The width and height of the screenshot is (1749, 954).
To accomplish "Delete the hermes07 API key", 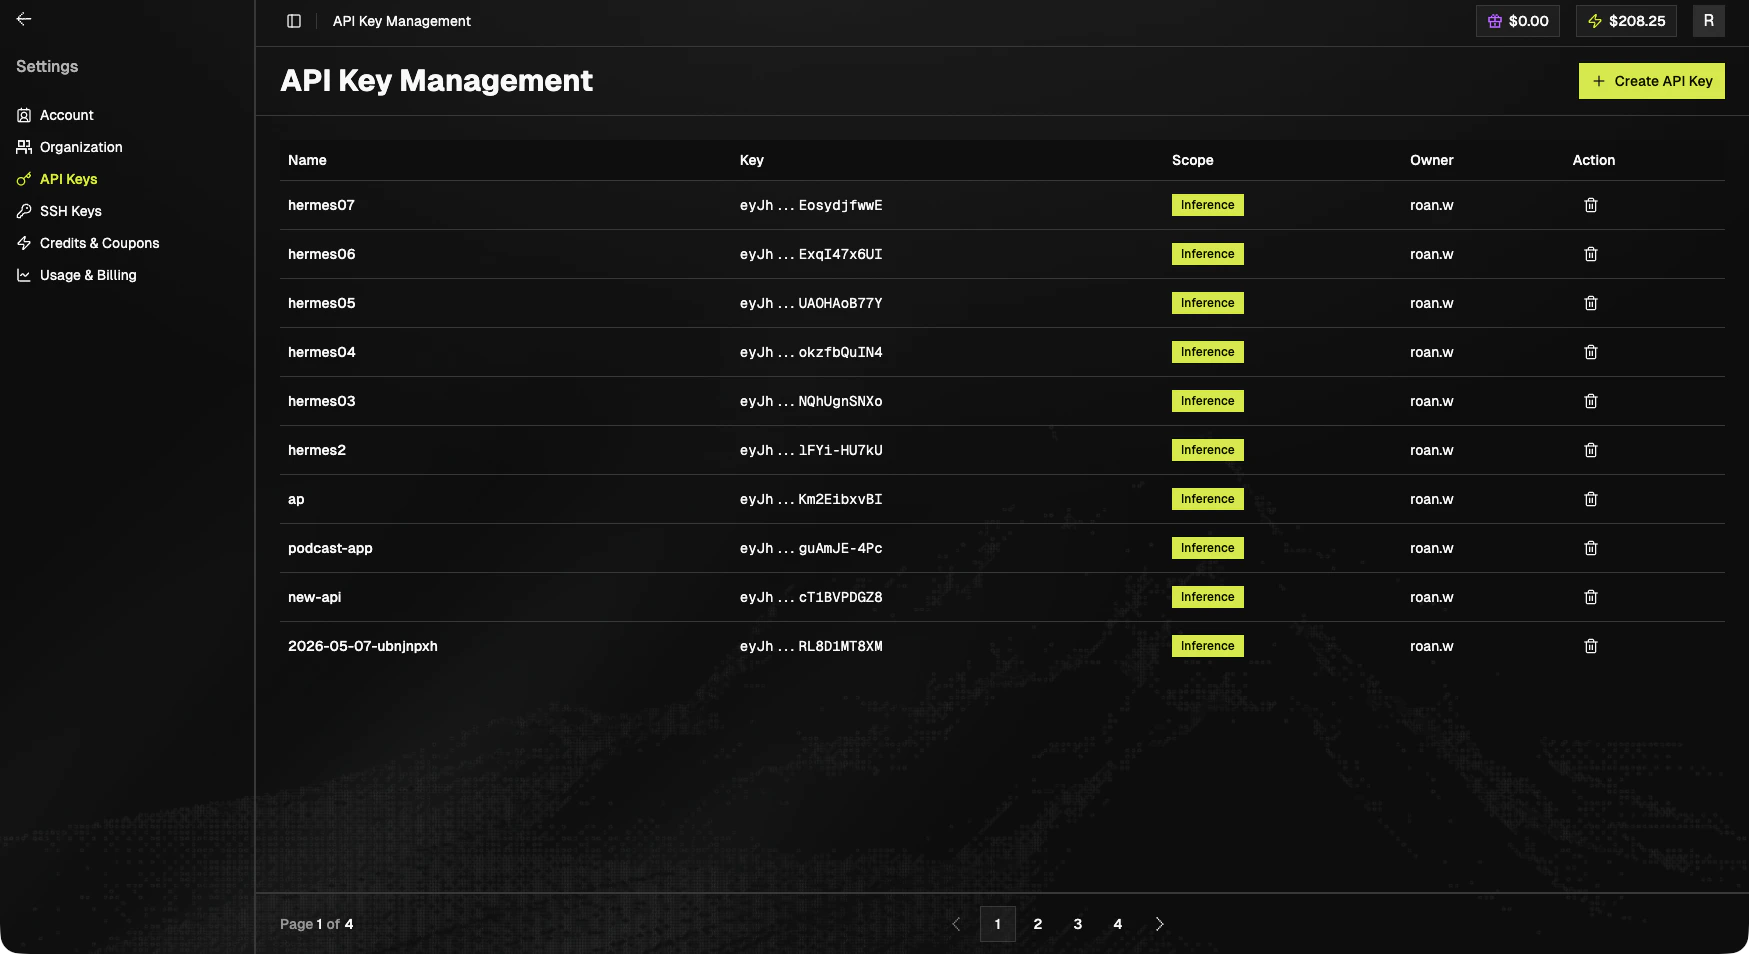I will pos(1591,205).
